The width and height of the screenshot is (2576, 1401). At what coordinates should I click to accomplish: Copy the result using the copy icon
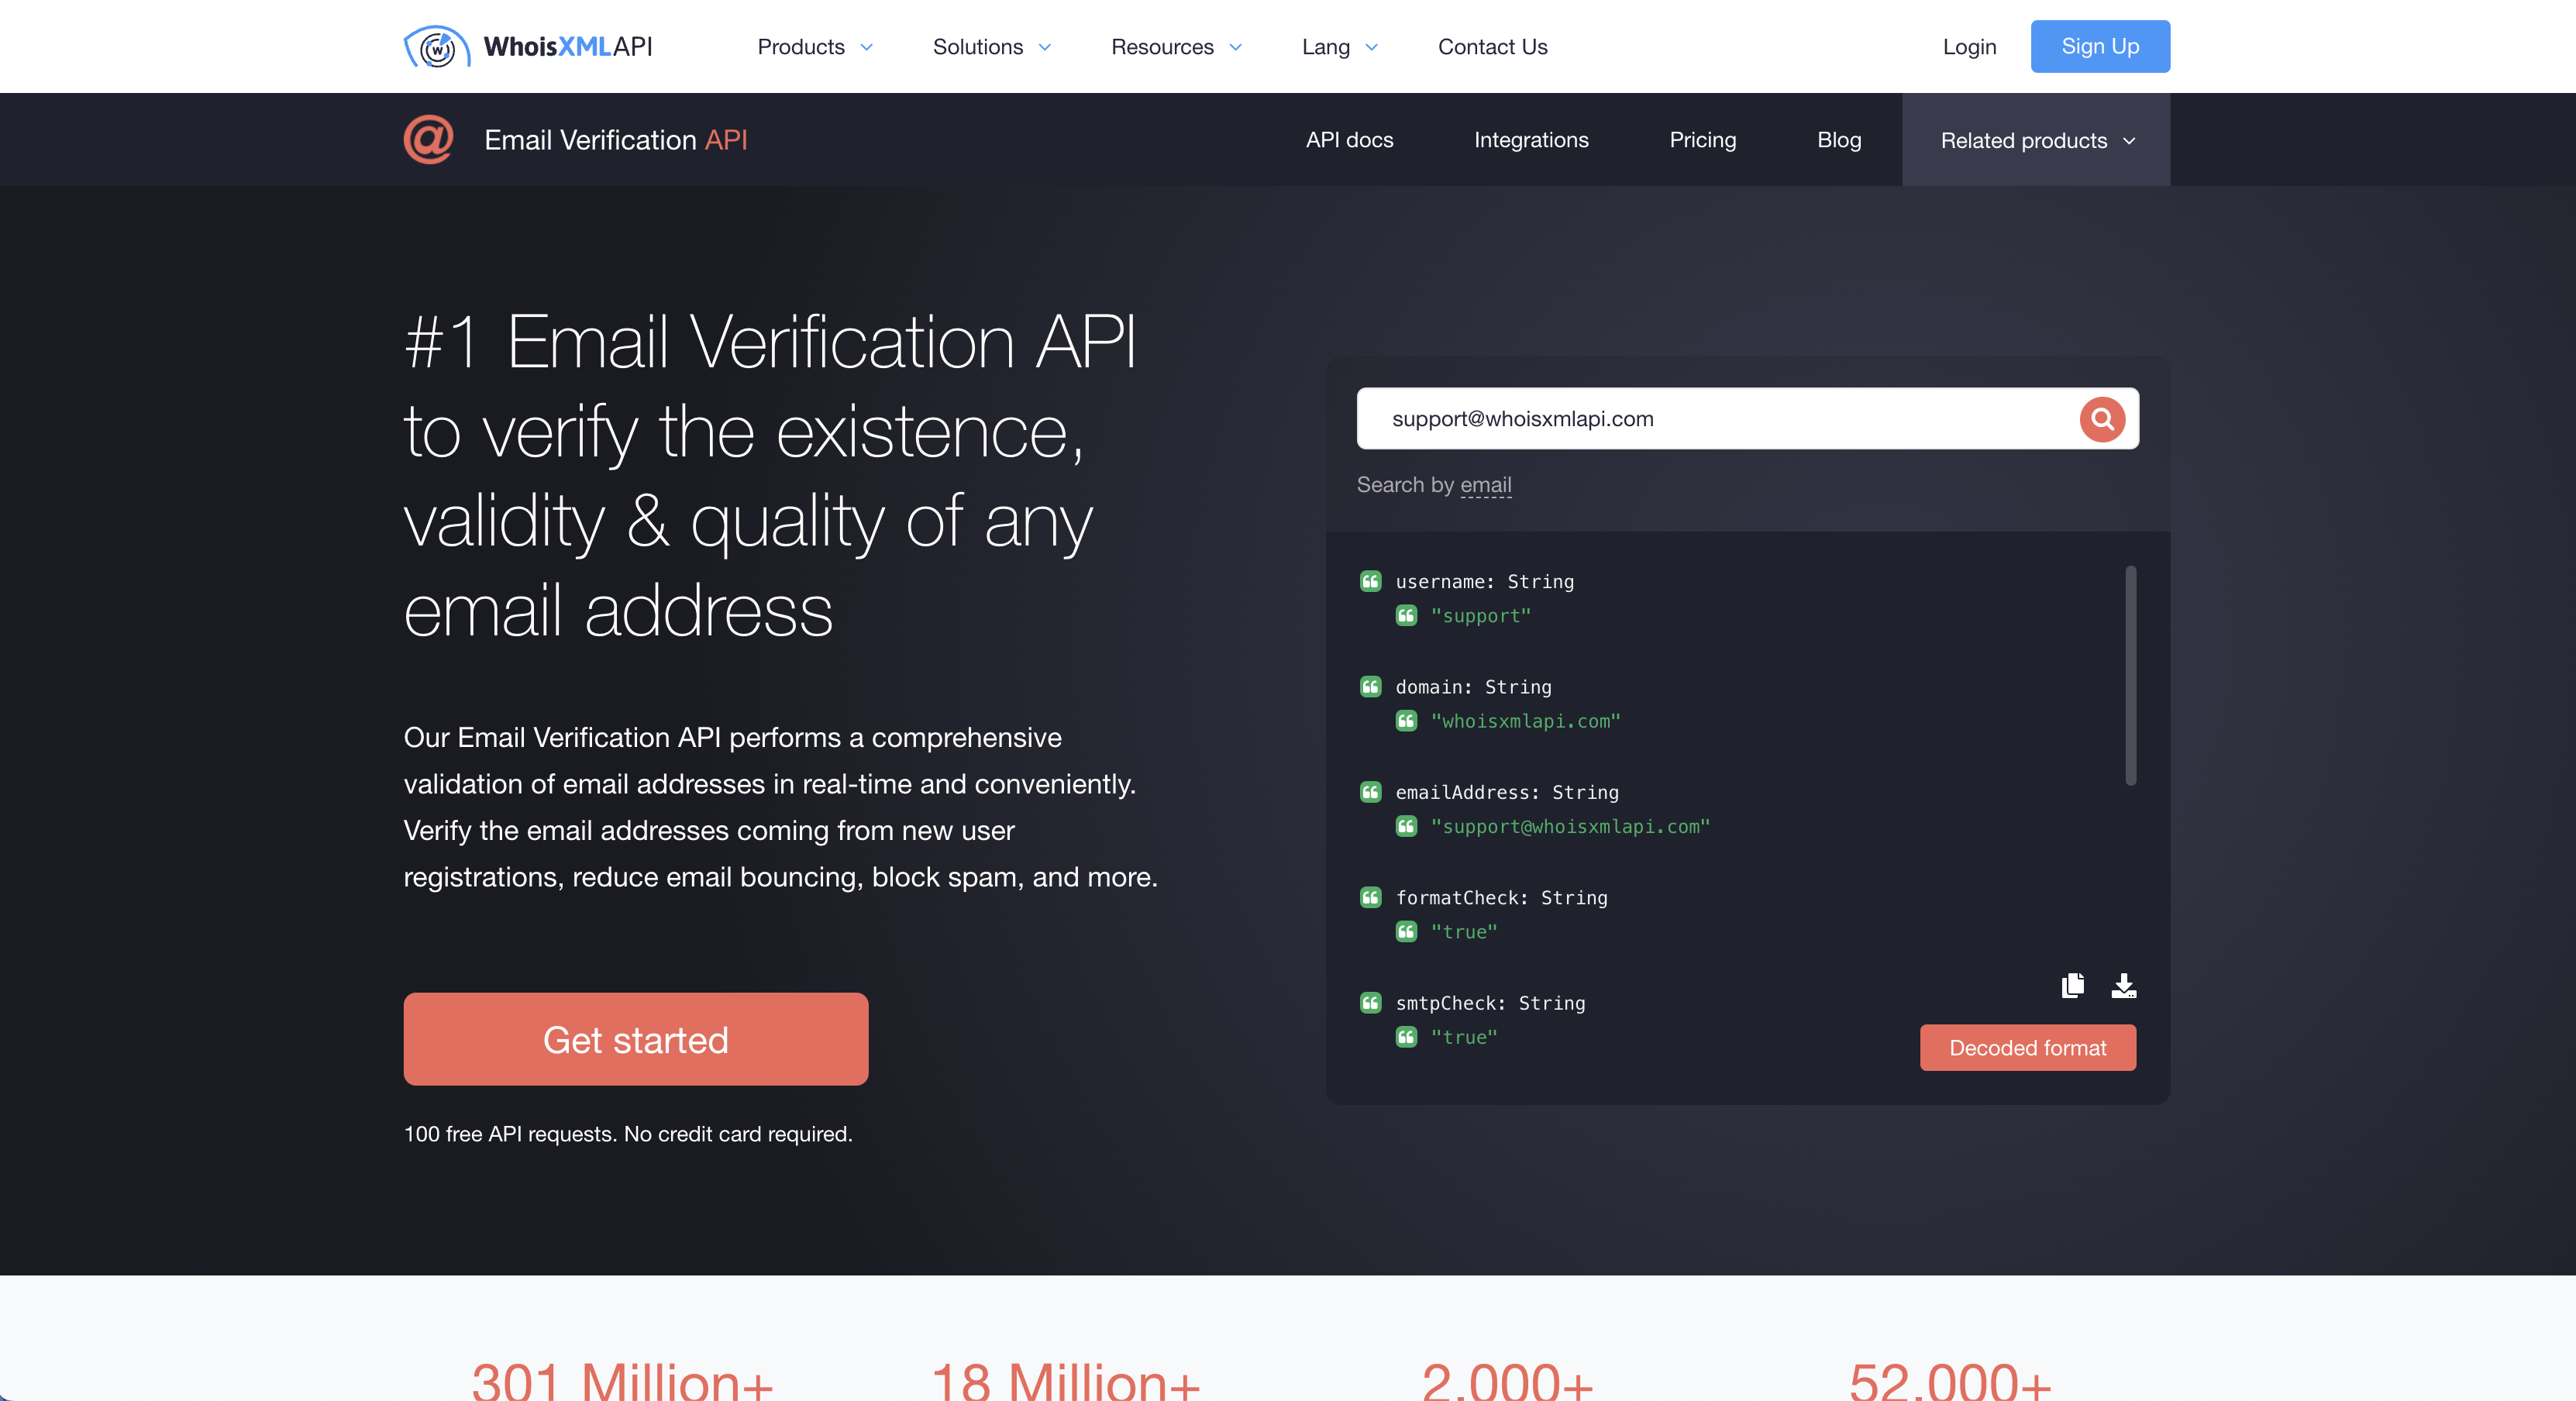tap(2073, 985)
